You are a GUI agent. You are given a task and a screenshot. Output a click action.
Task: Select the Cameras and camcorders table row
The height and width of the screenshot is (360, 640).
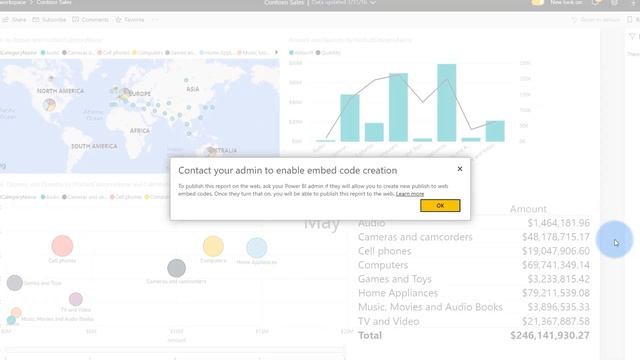(474, 237)
